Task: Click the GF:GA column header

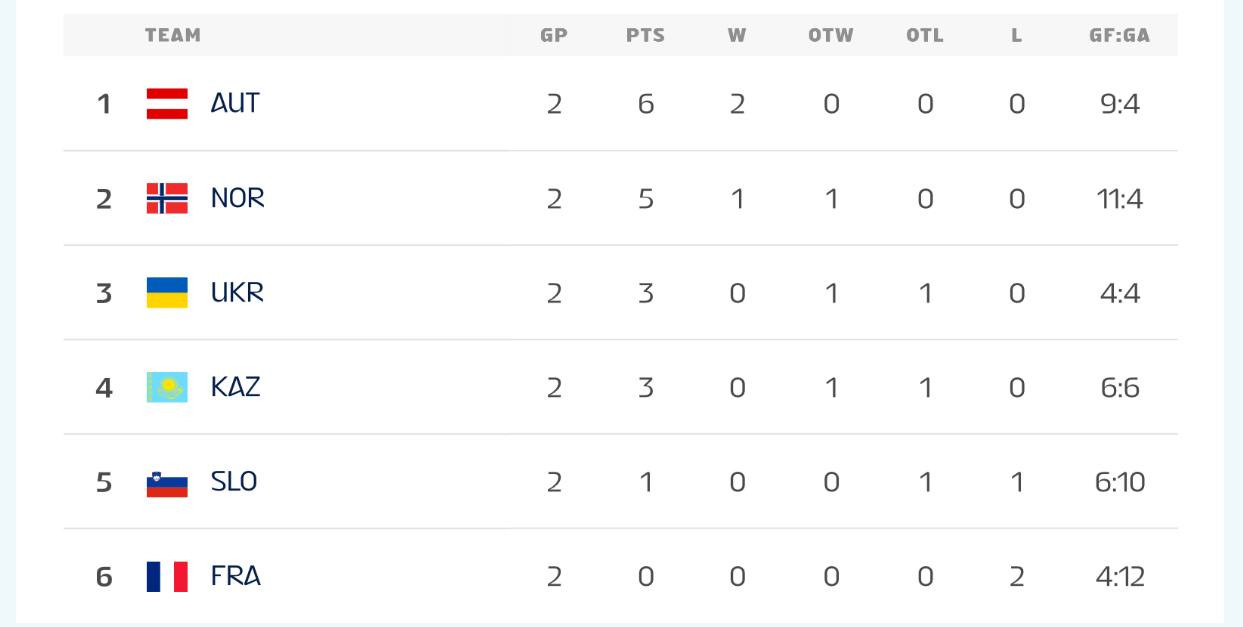Action: (x=1119, y=35)
